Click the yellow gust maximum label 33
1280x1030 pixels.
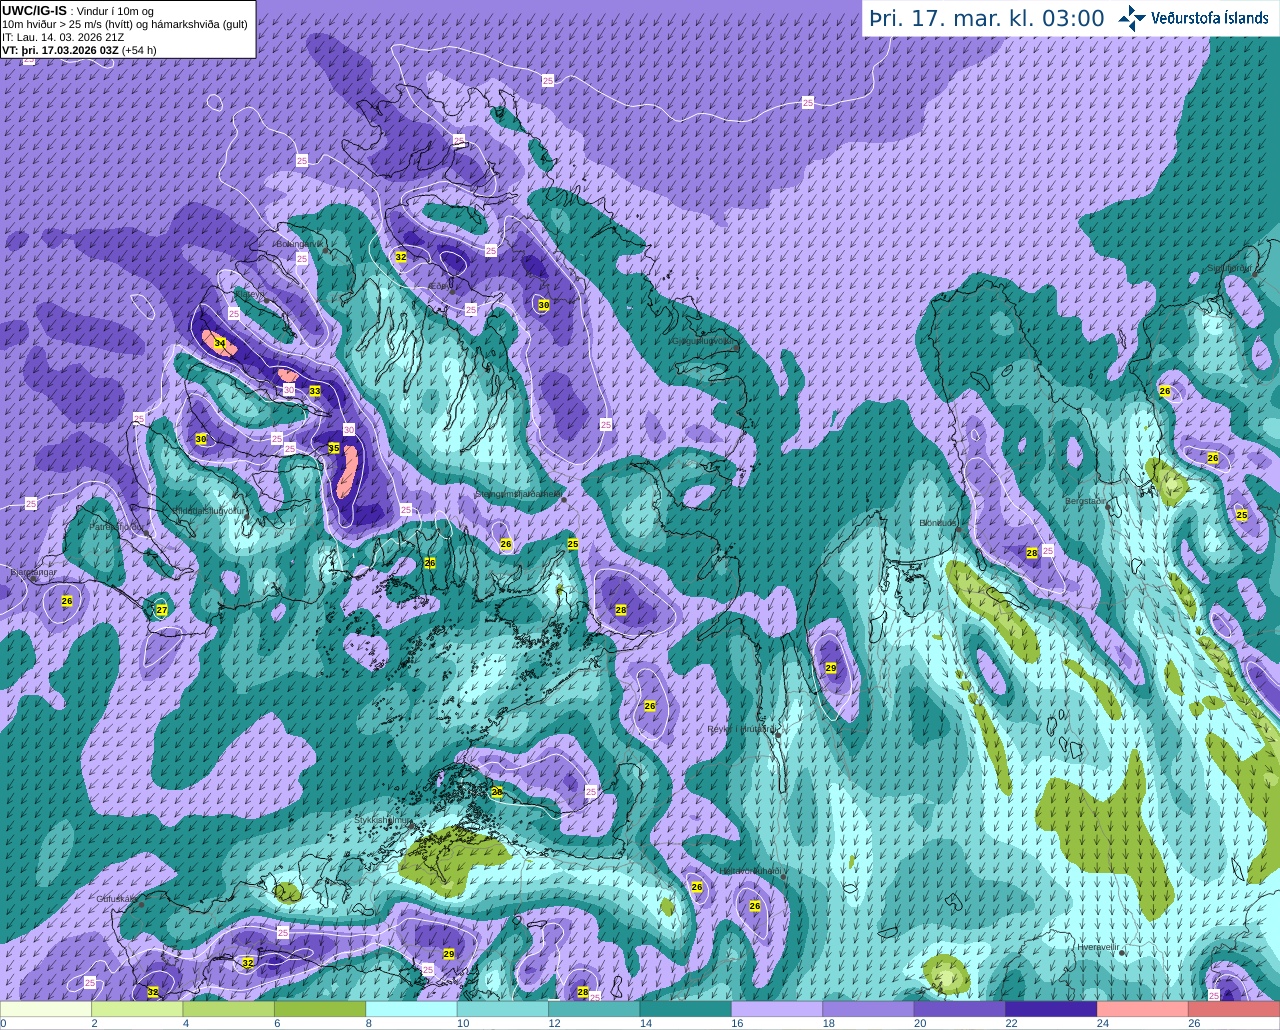315,391
